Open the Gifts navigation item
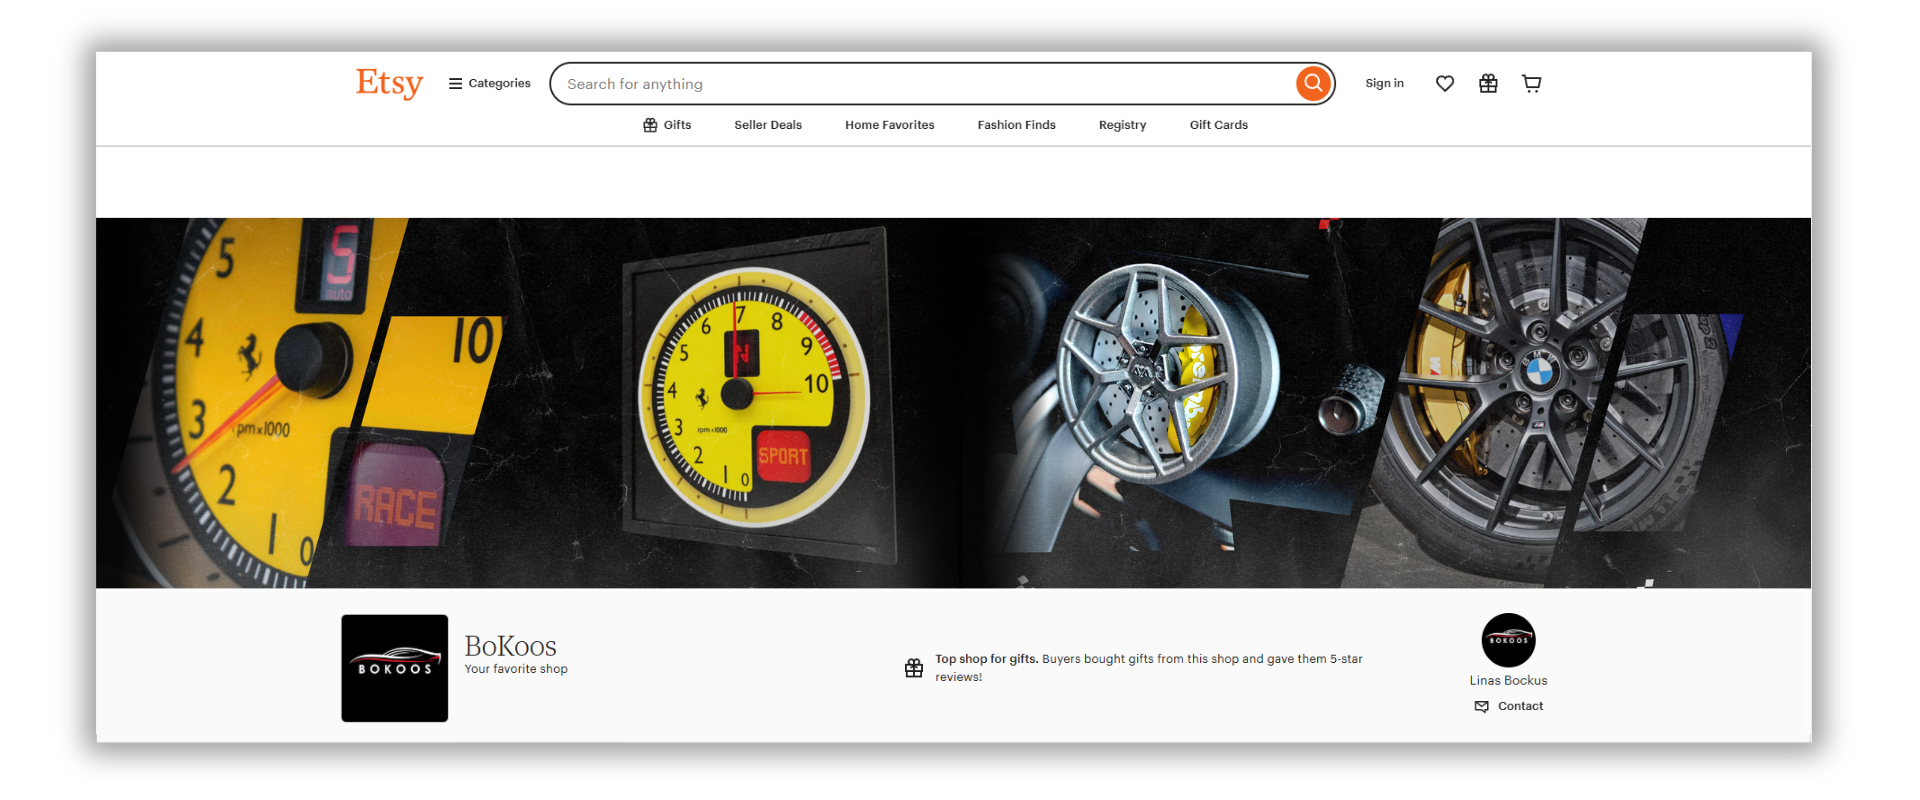The image size is (1920, 800). coord(667,125)
